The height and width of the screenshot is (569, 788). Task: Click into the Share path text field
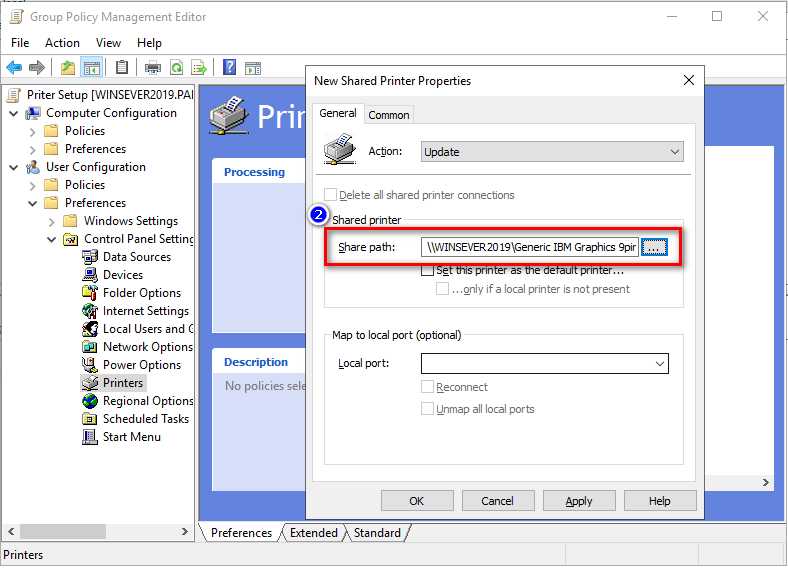coord(530,248)
